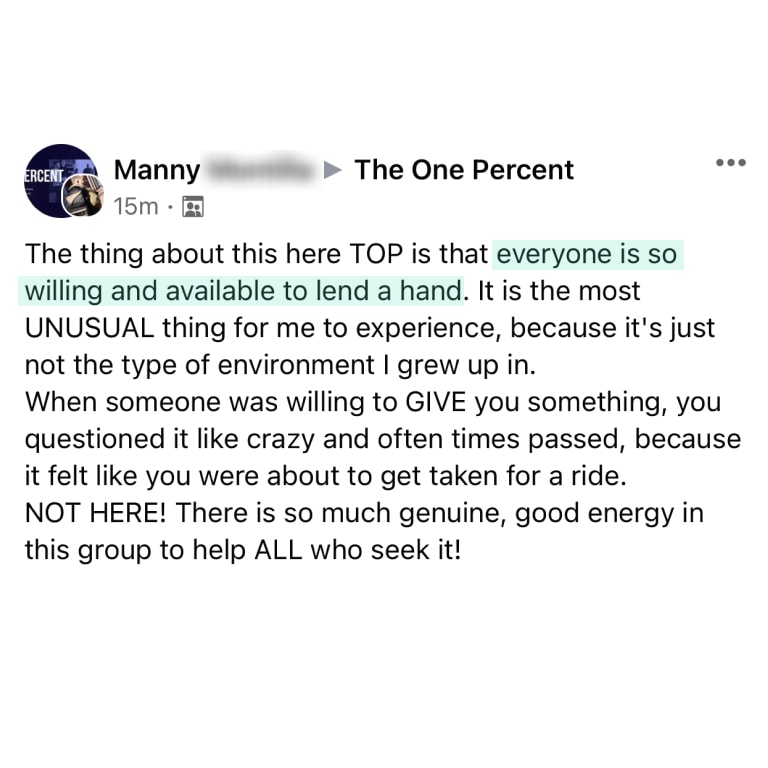Open the three-dot post options menu
This screenshot has width=768, height=768.
click(x=731, y=163)
